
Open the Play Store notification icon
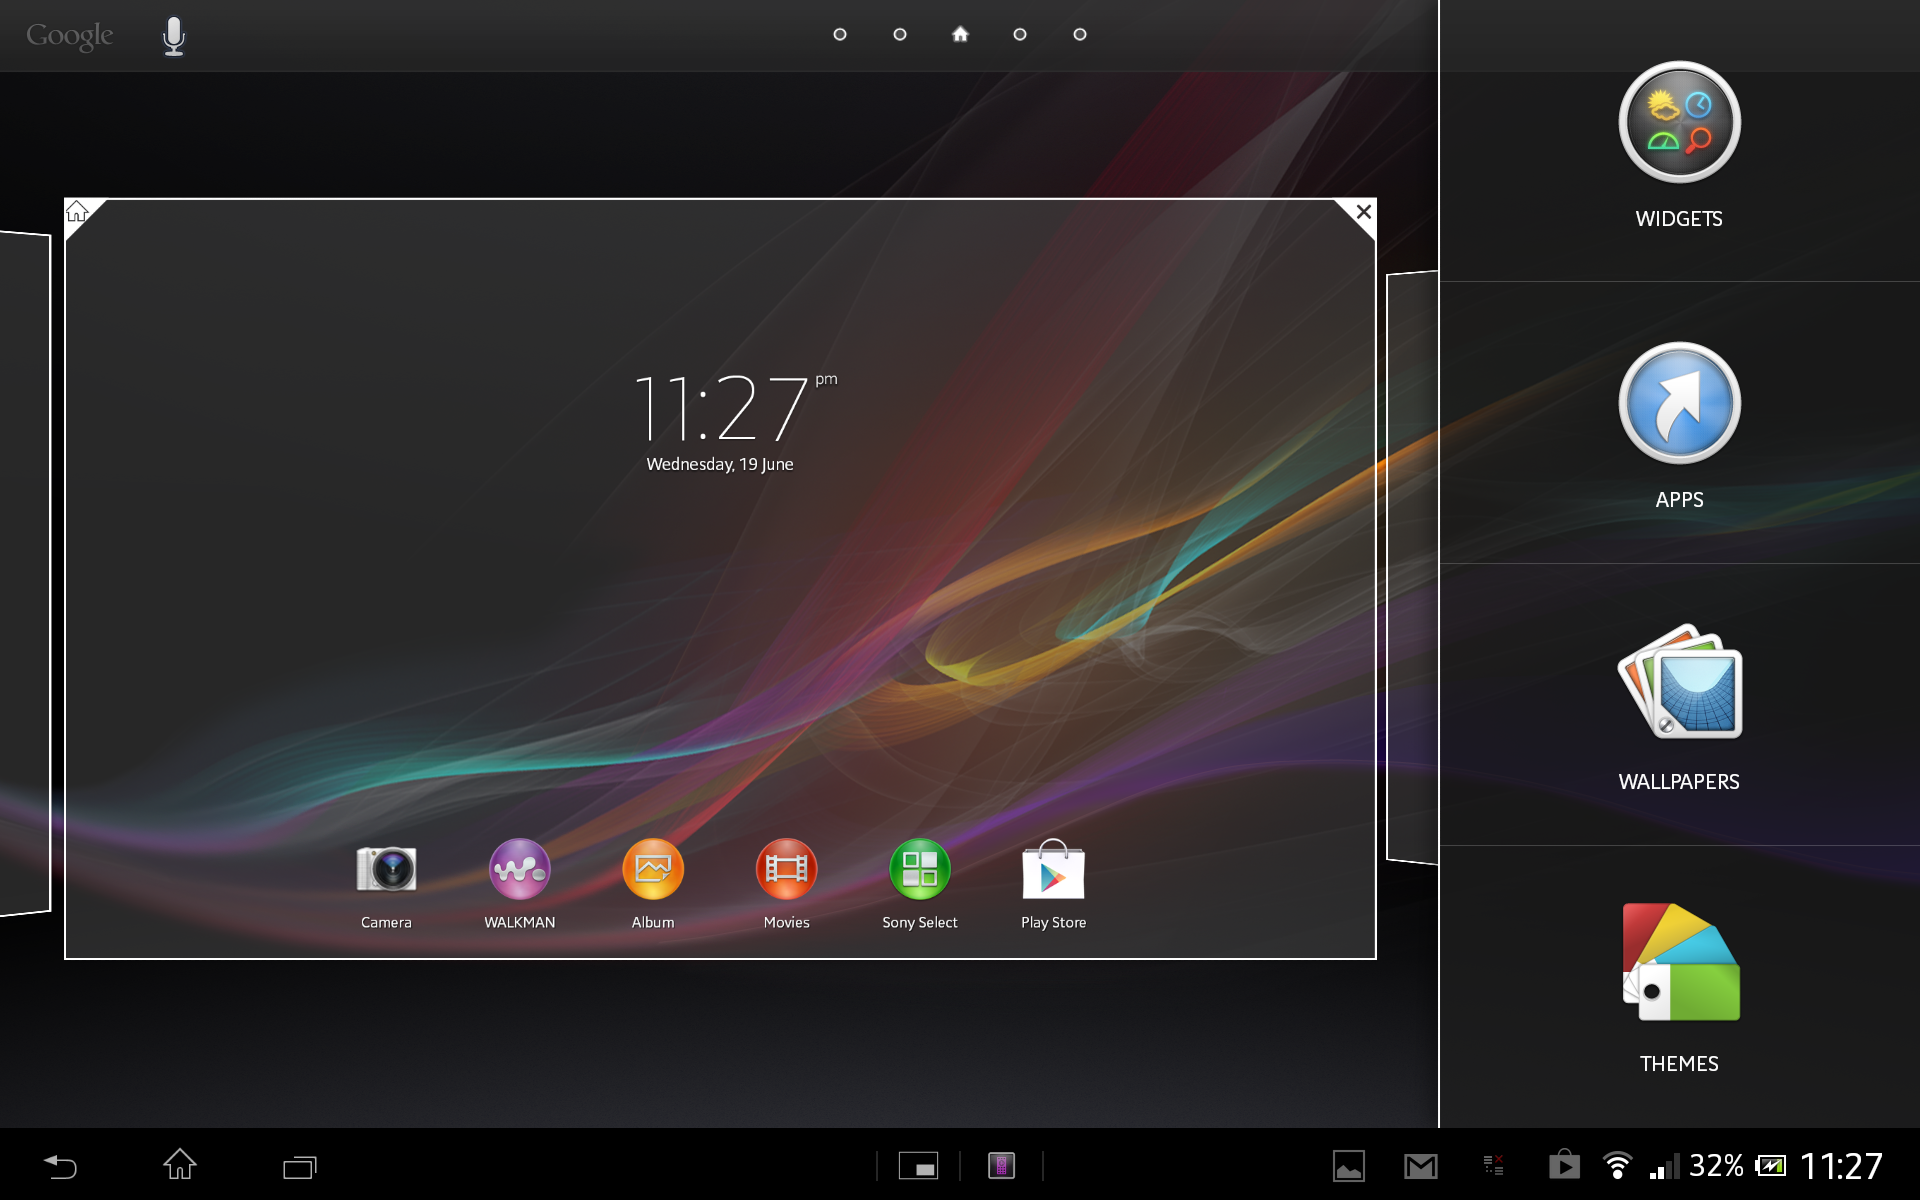(x=1564, y=1164)
